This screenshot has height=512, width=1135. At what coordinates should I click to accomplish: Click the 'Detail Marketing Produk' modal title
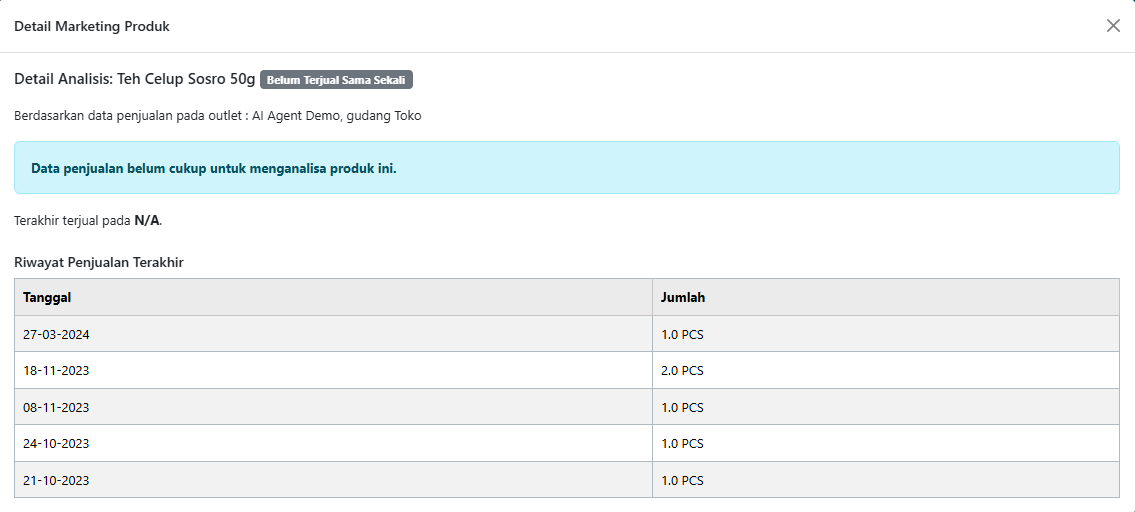92,26
